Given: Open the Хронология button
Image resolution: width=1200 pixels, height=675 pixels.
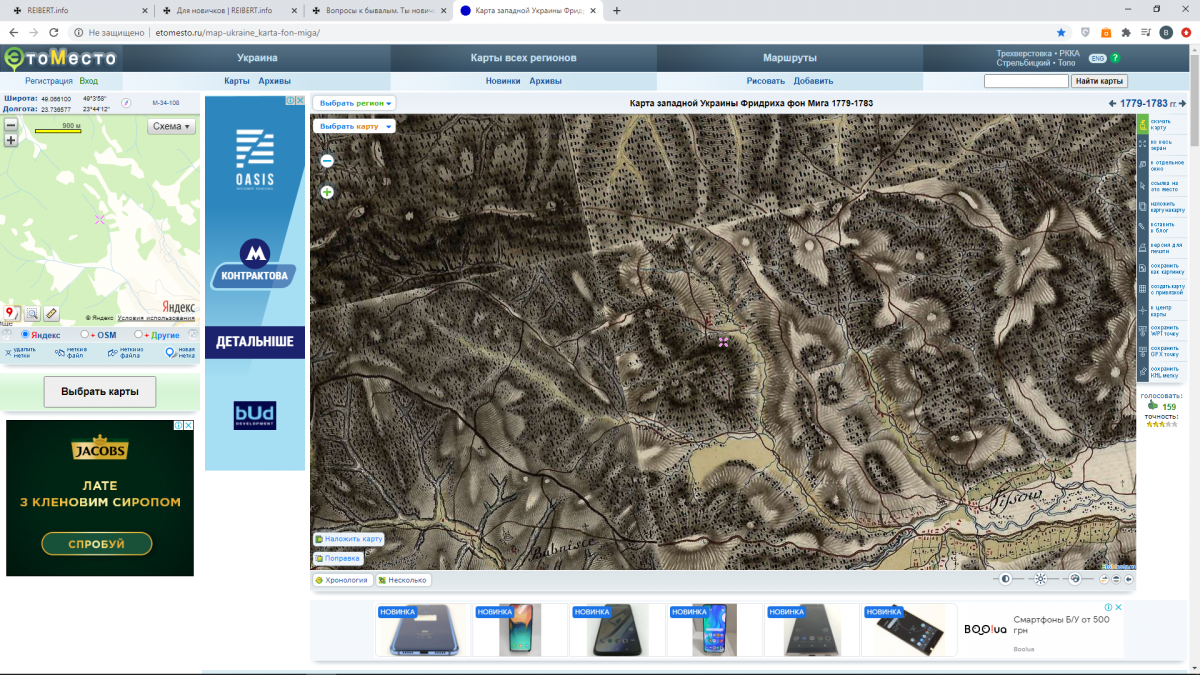Looking at the screenshot, I should pyautogui.click(x=343, y=580).
